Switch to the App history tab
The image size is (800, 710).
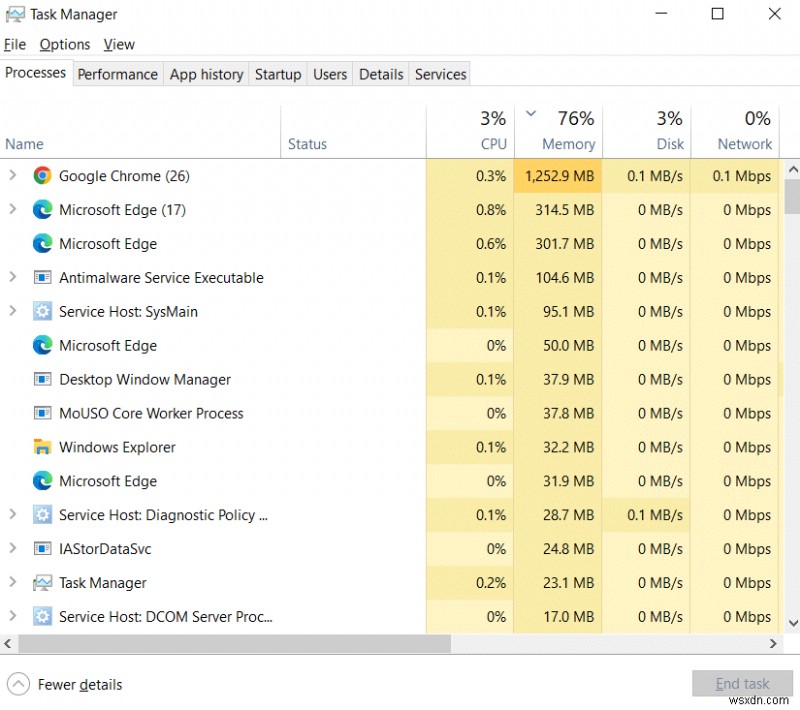pos(206,74)
